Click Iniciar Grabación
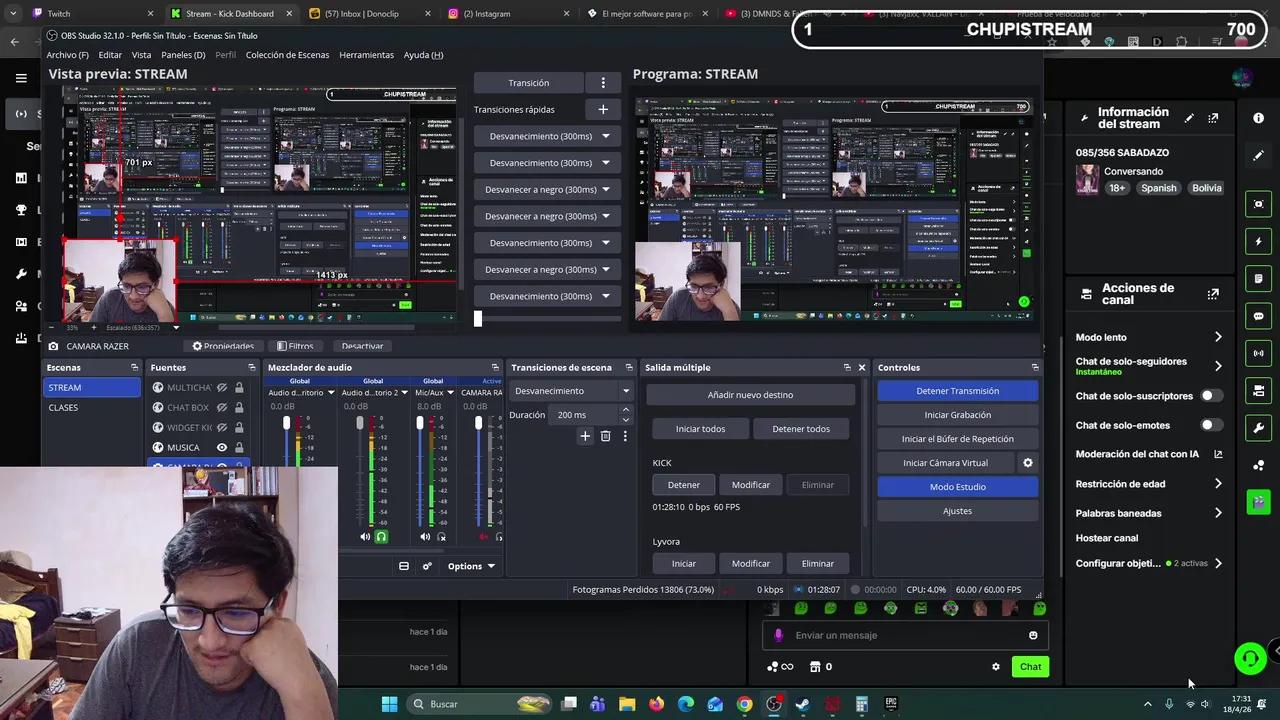This screenshot has height=720, width=1280. (957, 415)
